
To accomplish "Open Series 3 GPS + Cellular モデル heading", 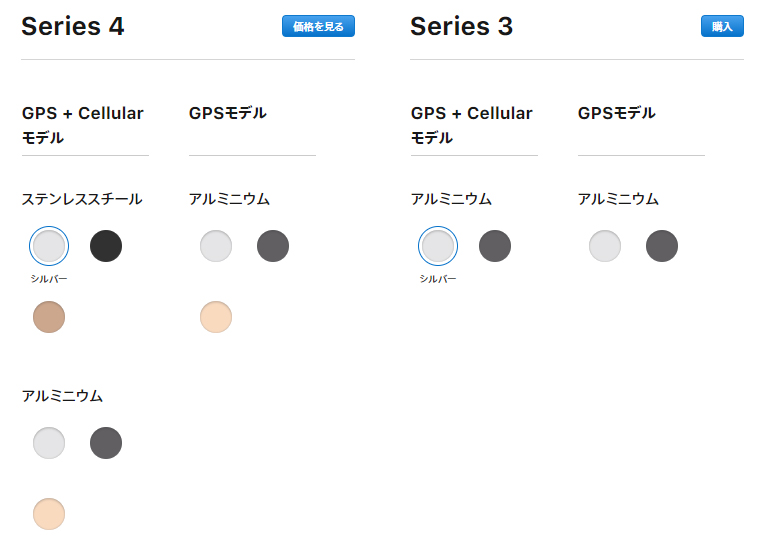I will [472, 125].
